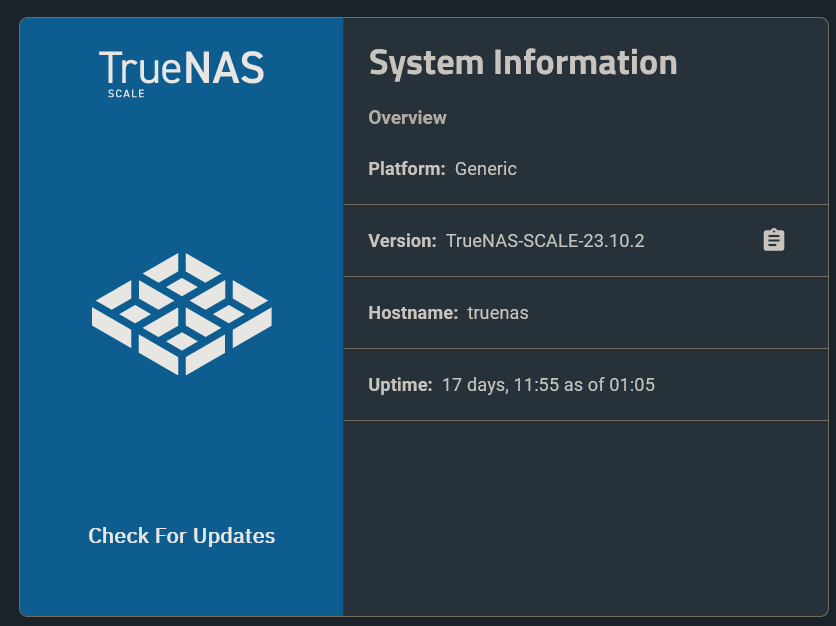This screenshot has width=836, height=626.
Task: Click the uptime value '17 days, 11:55 as of 01:05'
Action: pyautogui.click(x=548, y=385)
